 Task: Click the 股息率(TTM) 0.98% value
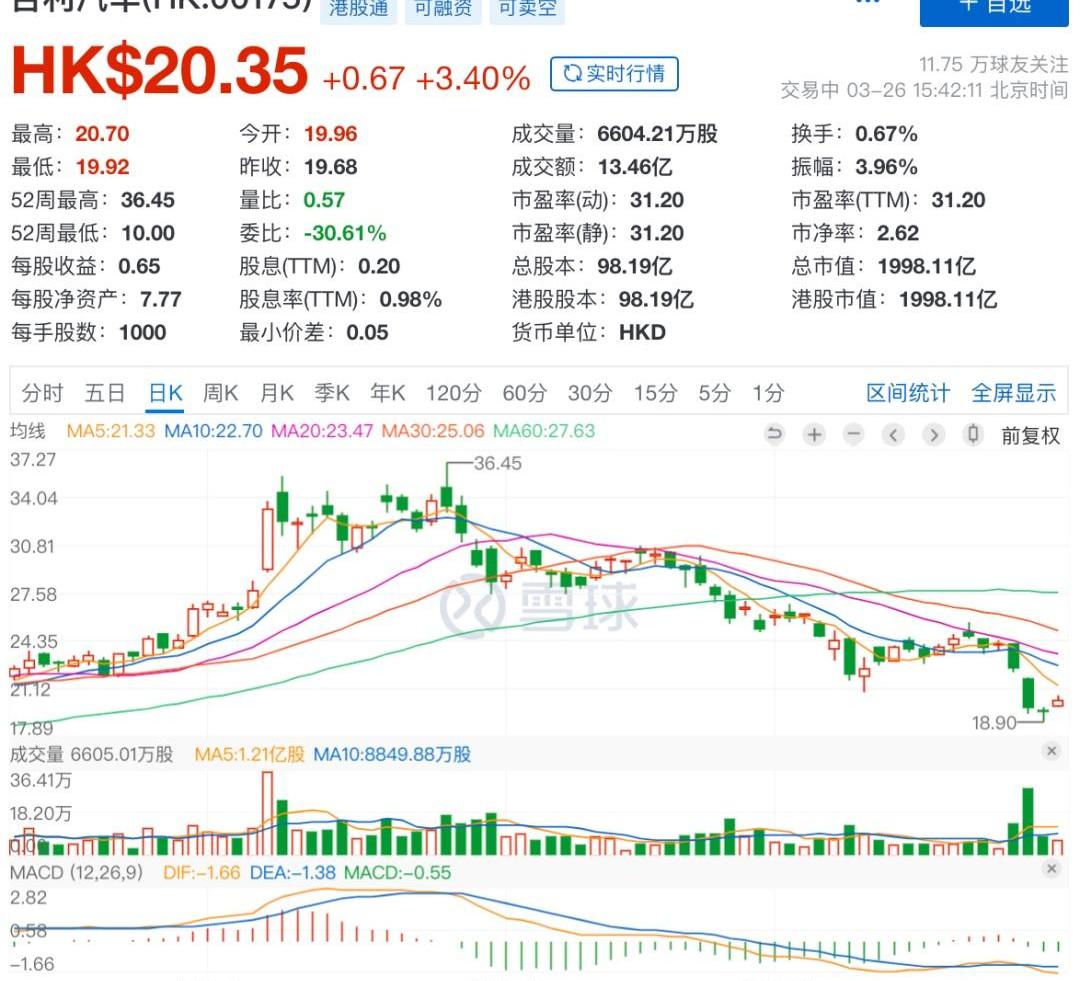(411, 300)
